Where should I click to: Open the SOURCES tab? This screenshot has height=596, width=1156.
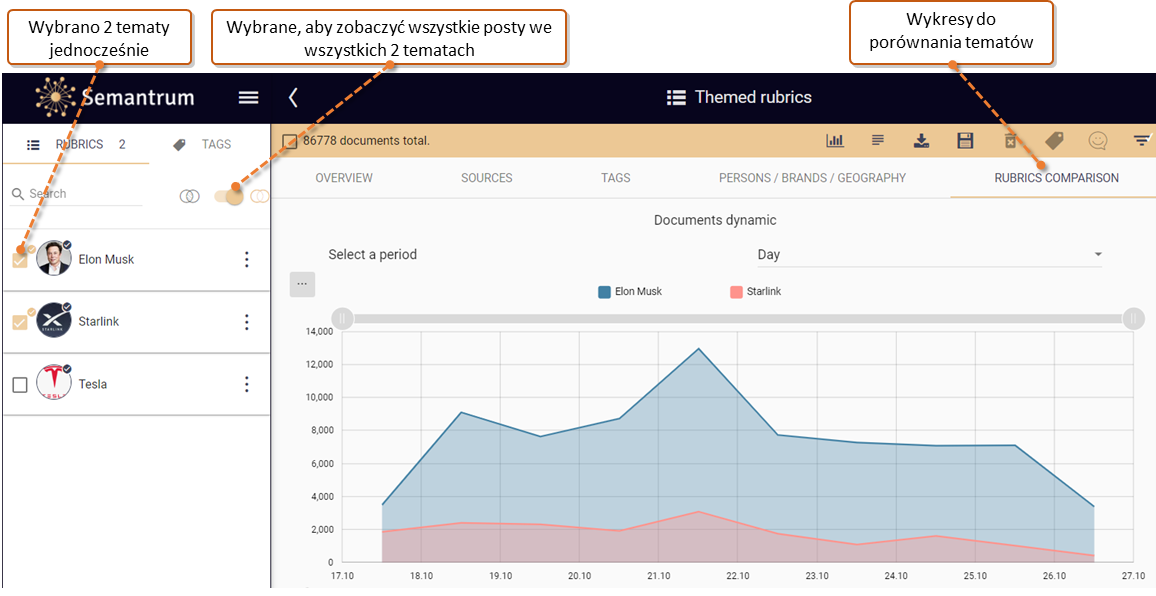click(x=487, y=178)
